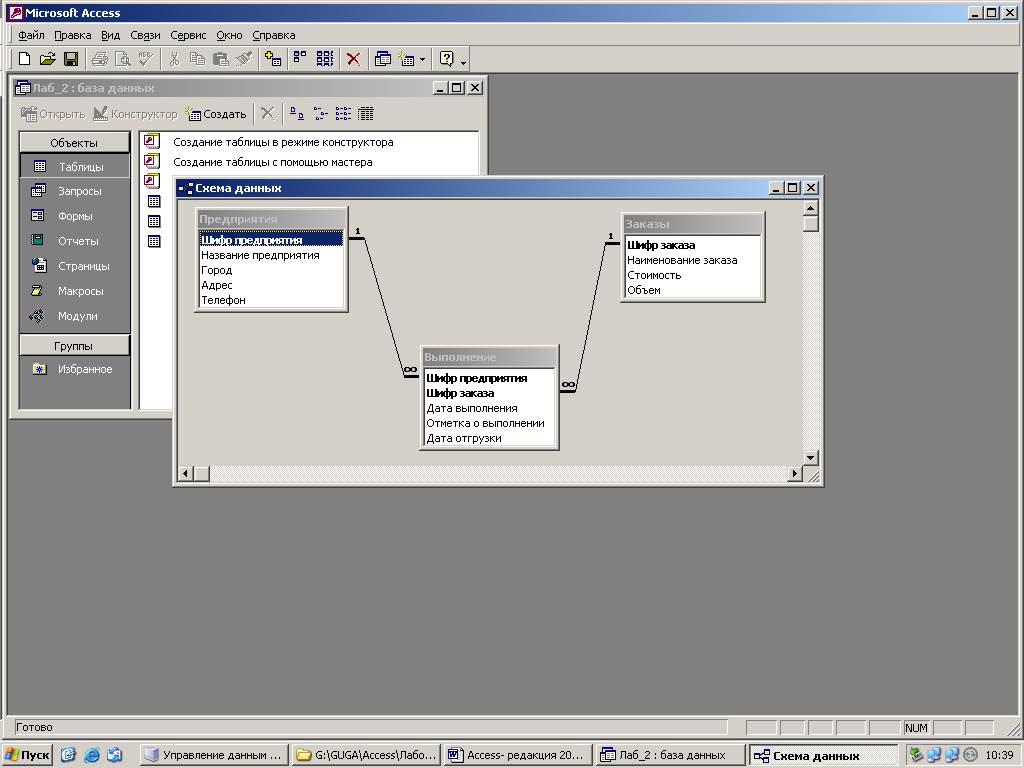1024x768 pixels.
Task: Open the Пуск start button
Action: (x=27, y=755)
